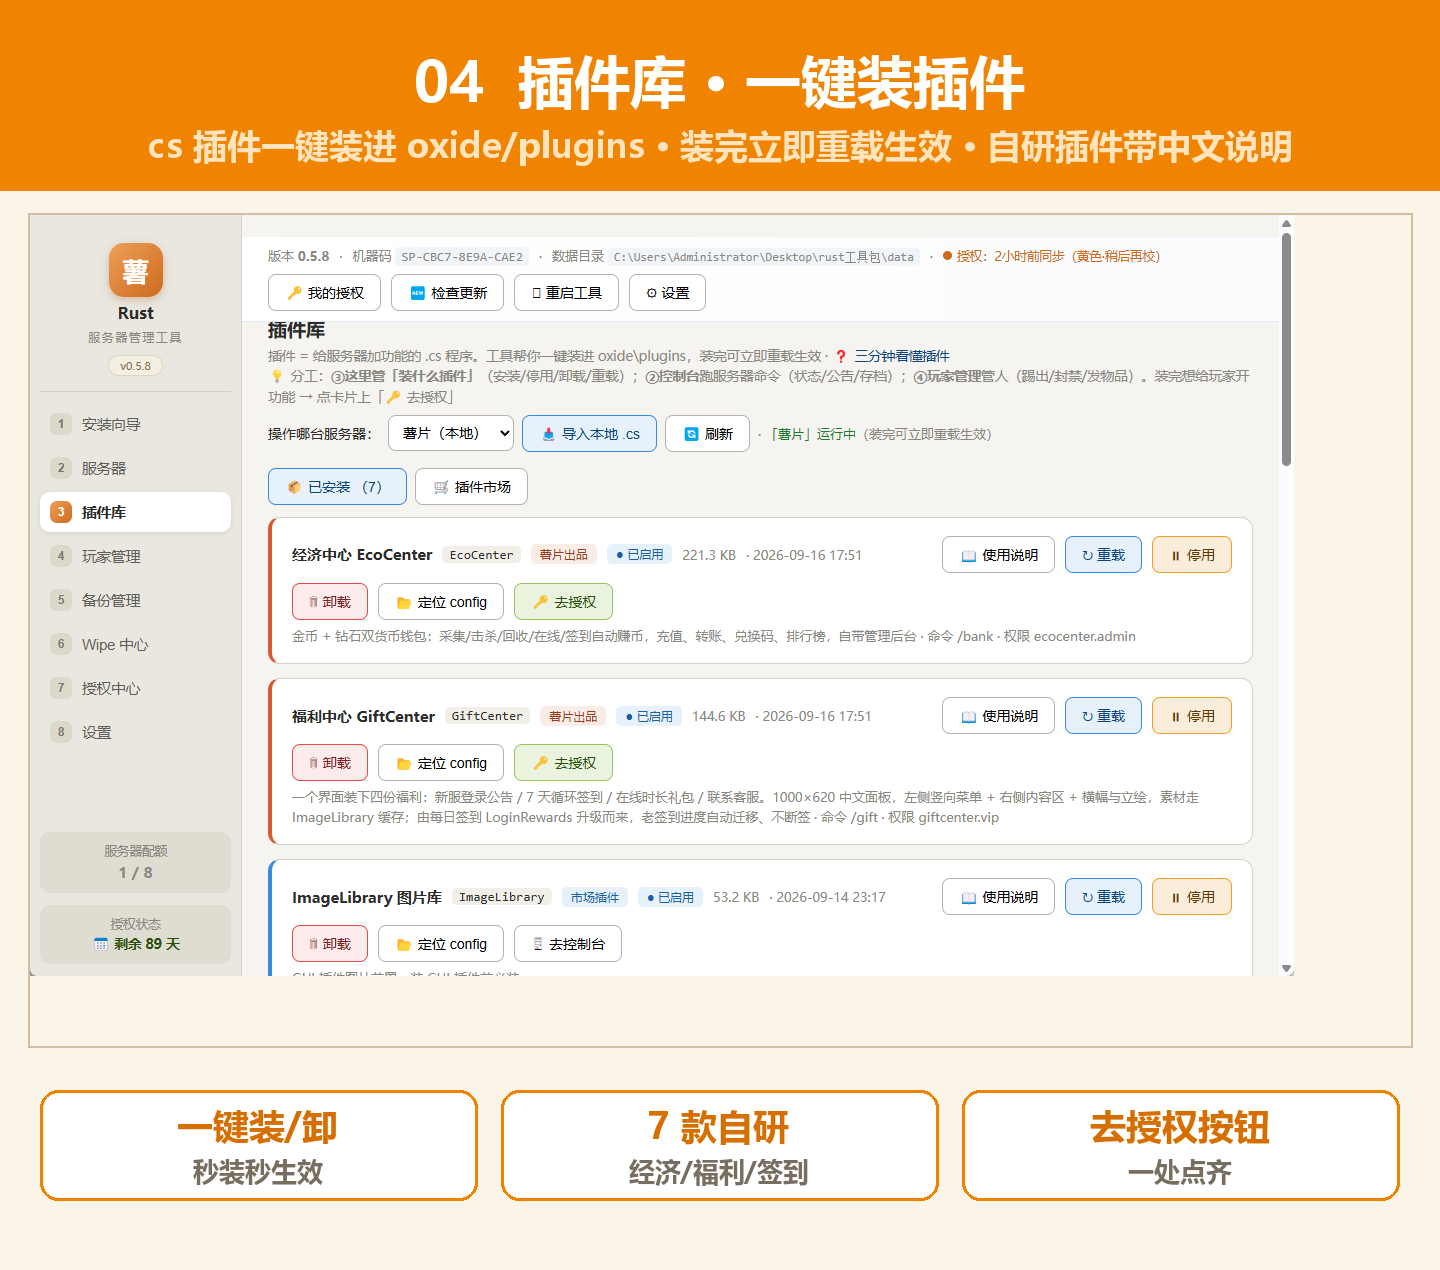Image resolution: width=1440 pixels, height=1270 pixels.
Task: Open 设置 item in sidebar
Action: click(135, 732)
